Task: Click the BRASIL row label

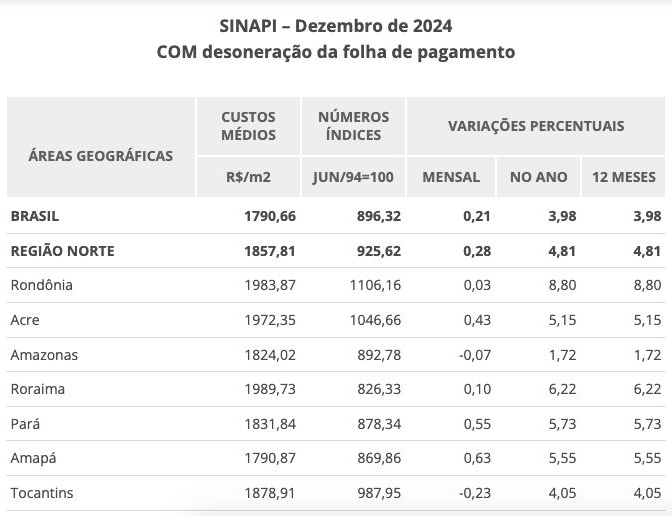Action: (36, 216)
